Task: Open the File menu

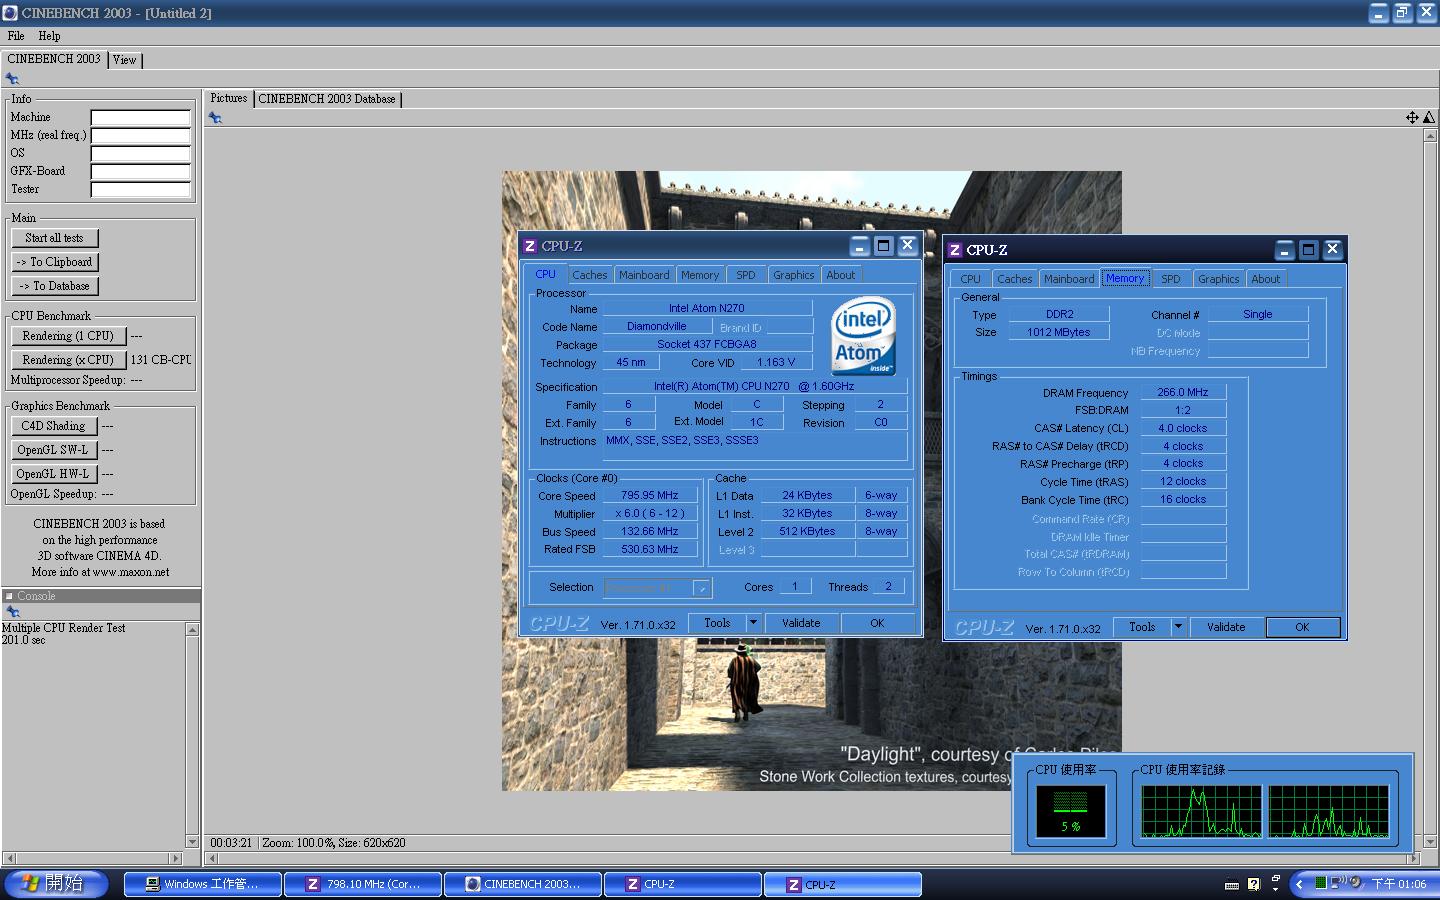Action: pyautogui.click(x=16, y=36)
